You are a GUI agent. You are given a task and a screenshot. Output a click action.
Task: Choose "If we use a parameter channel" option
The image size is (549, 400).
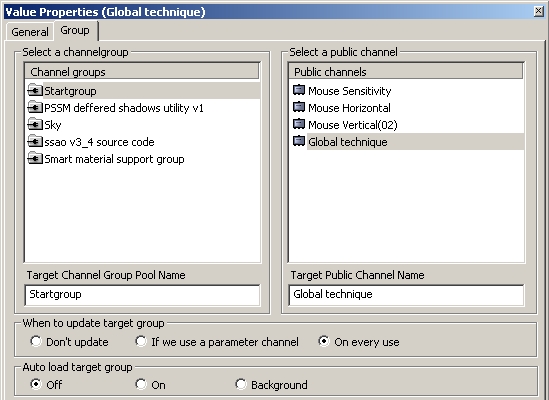[x=141, y=341]
